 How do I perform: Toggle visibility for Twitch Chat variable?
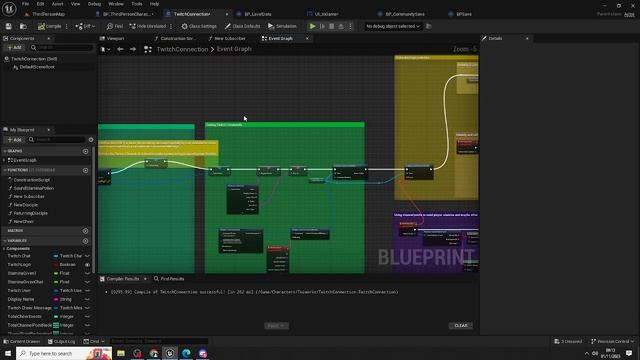(87, 256)
